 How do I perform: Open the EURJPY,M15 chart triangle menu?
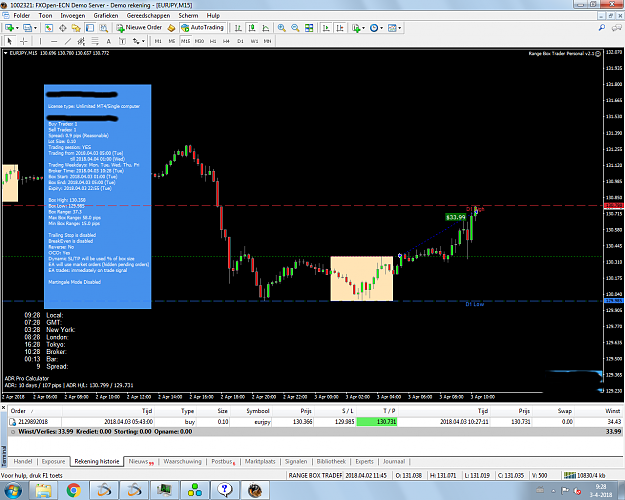click(6, 53)
